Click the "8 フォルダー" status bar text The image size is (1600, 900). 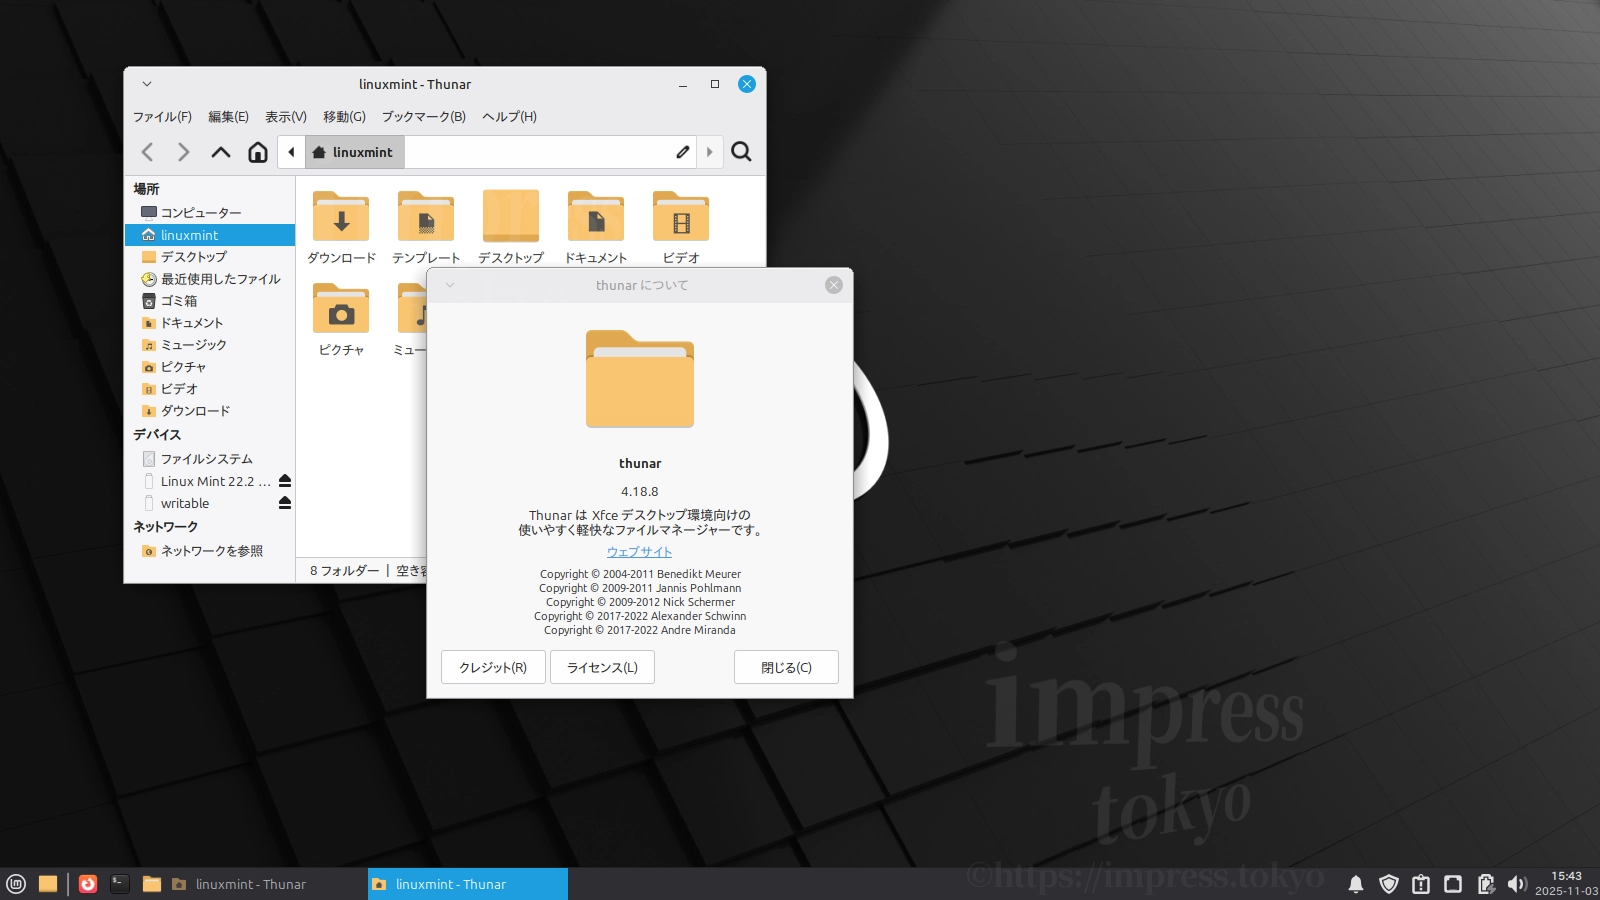[345, 571]
